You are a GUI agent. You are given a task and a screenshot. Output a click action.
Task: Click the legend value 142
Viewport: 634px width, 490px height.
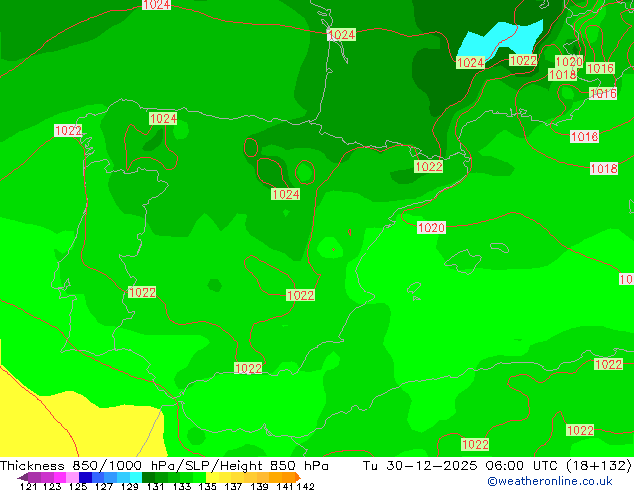click(305, 486)
